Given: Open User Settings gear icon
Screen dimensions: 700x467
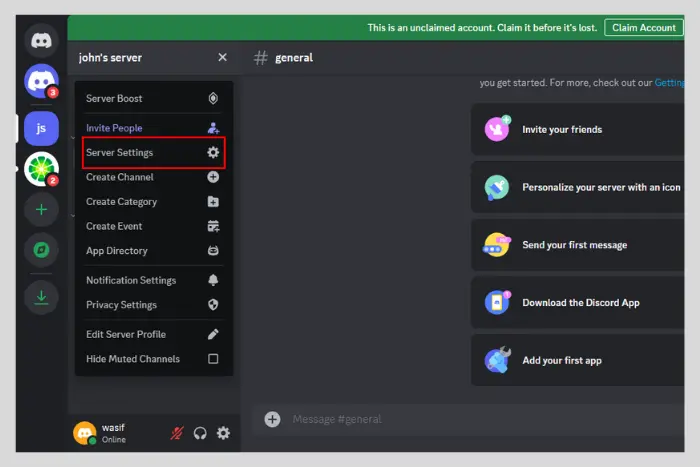Looking at the screenshot, I should click(x=223, y=433).
